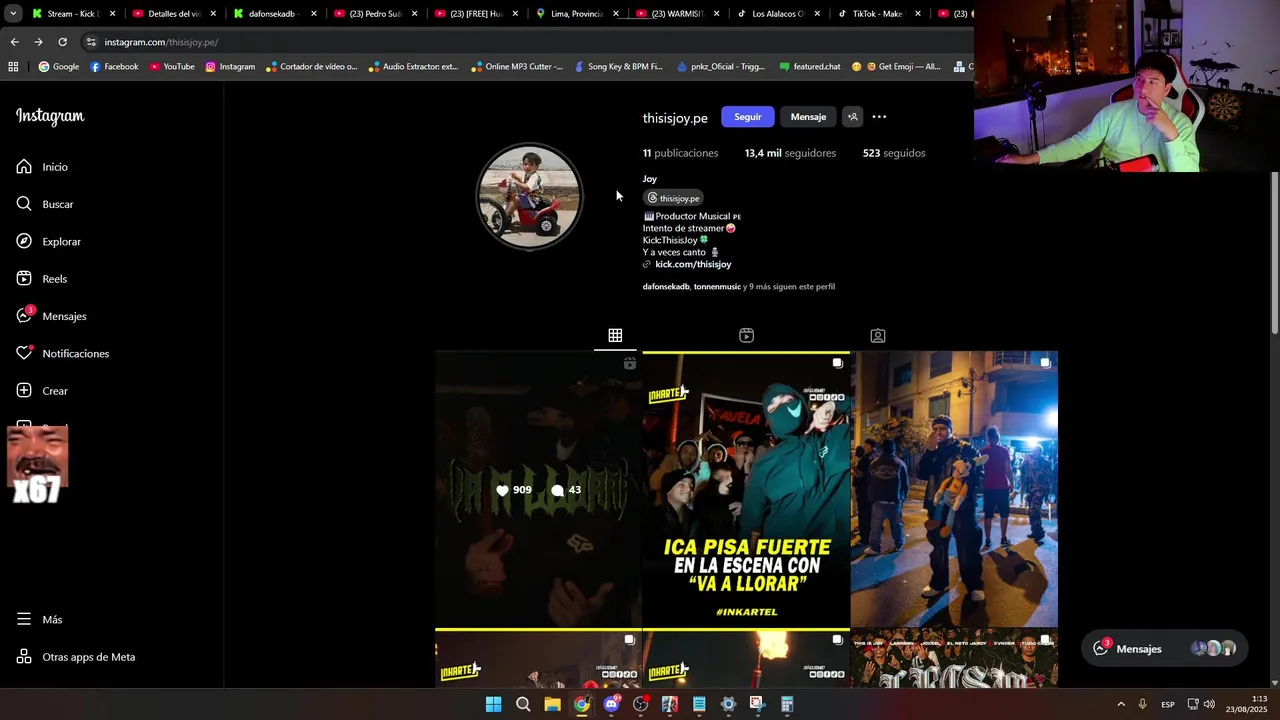This screenshot has height=720, width=1280.
Task: Open Get Emoji bookmark
Action: pos(896,67)
